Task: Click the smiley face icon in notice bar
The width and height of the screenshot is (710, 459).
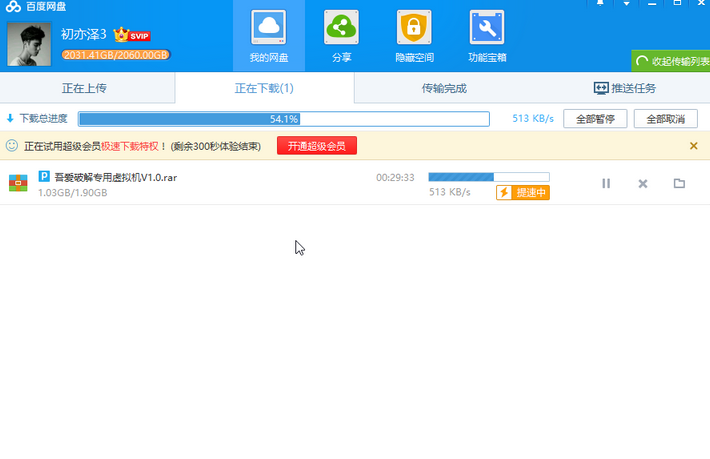Action: [12, 145]
